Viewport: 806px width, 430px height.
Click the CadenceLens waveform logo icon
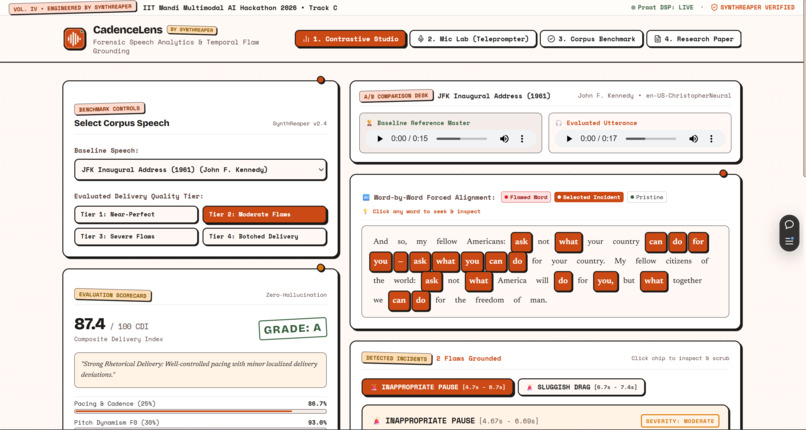pyautogui.click(x=75, y=39)
